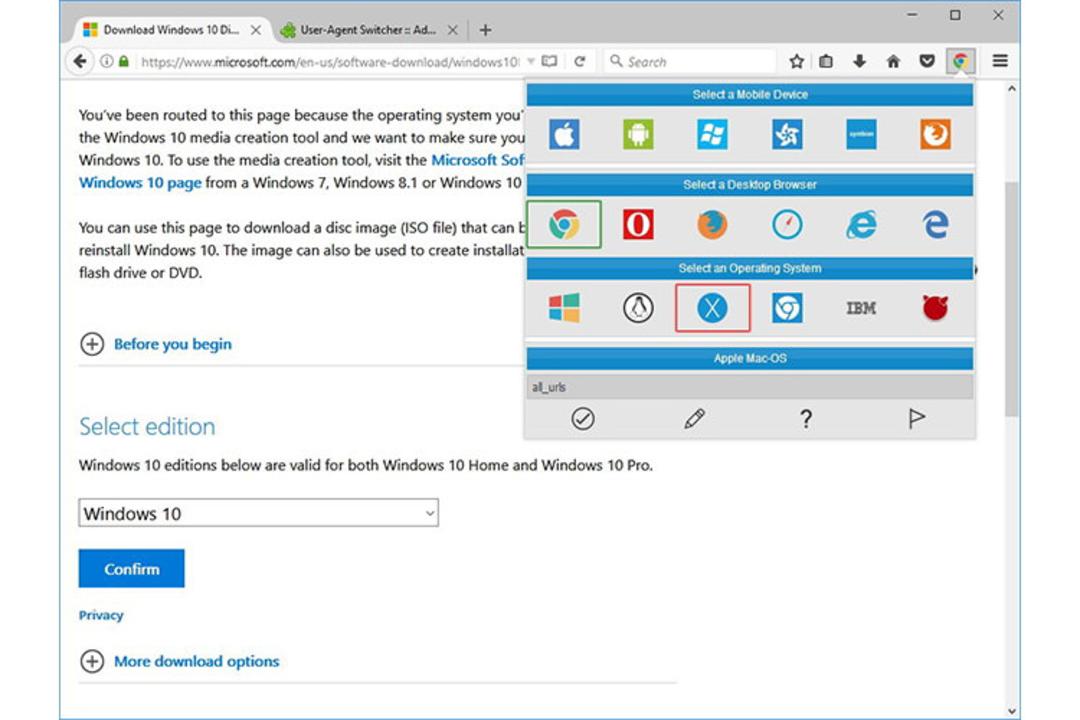This screenshot has height=720, width=1080.
Task: Close the Download Windows 10 tab
Action: 256,30
